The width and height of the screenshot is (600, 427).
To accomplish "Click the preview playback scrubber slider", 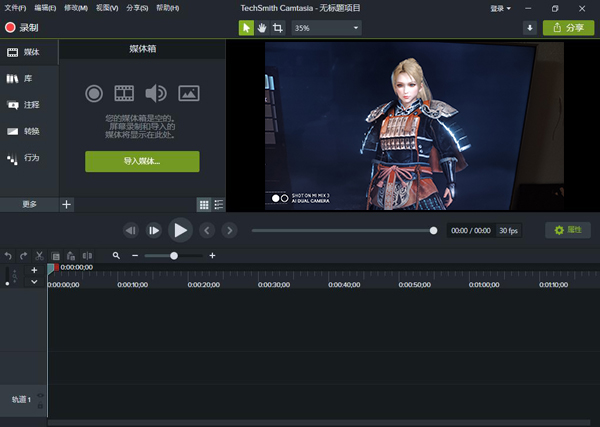I will tap(344, 231).
